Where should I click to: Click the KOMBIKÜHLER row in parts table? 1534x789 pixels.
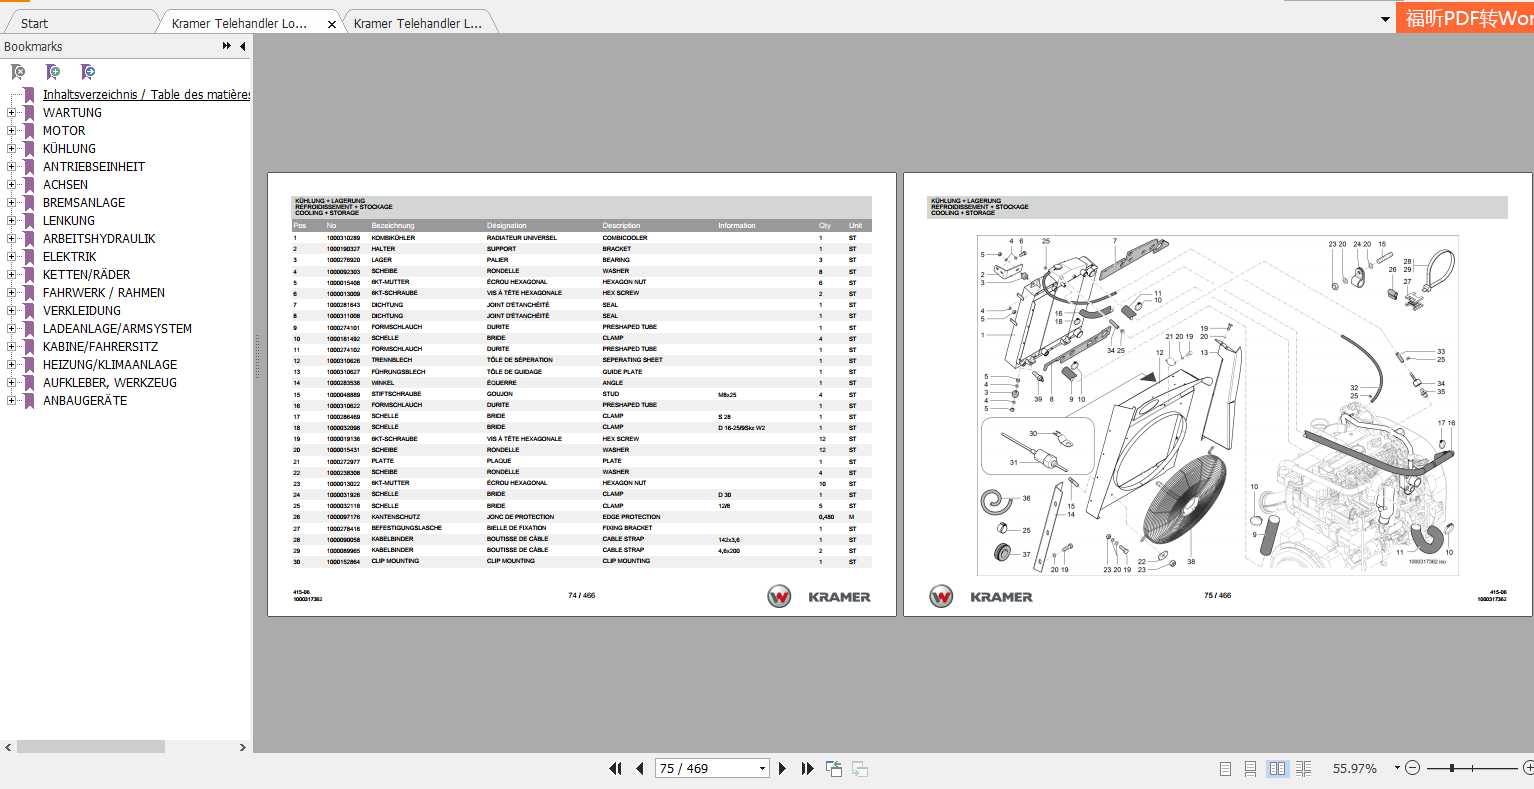pyautogui.click(x=581, y=238)
